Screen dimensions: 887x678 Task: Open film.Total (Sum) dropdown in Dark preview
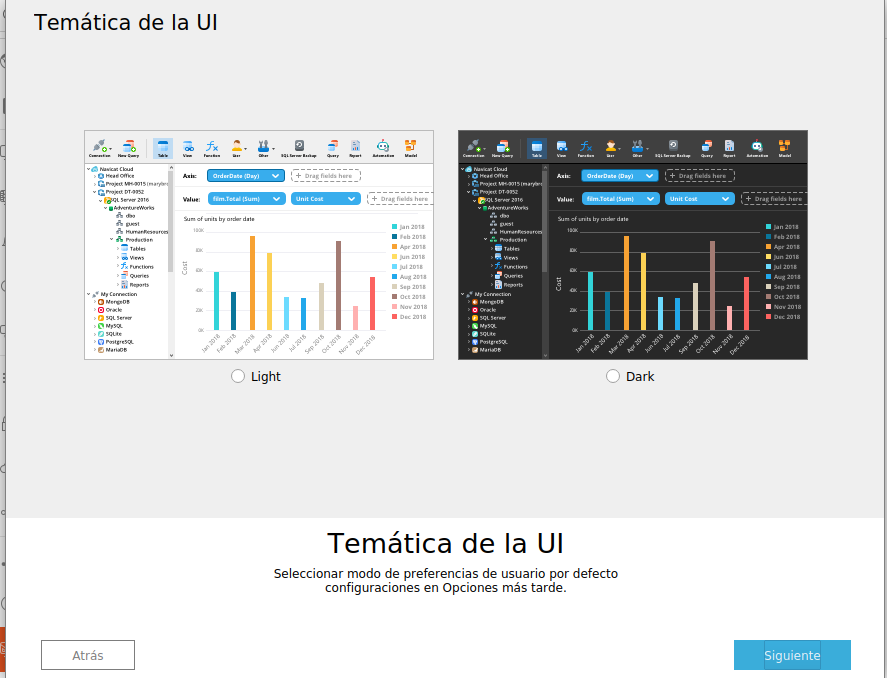(x=621, y=198)
